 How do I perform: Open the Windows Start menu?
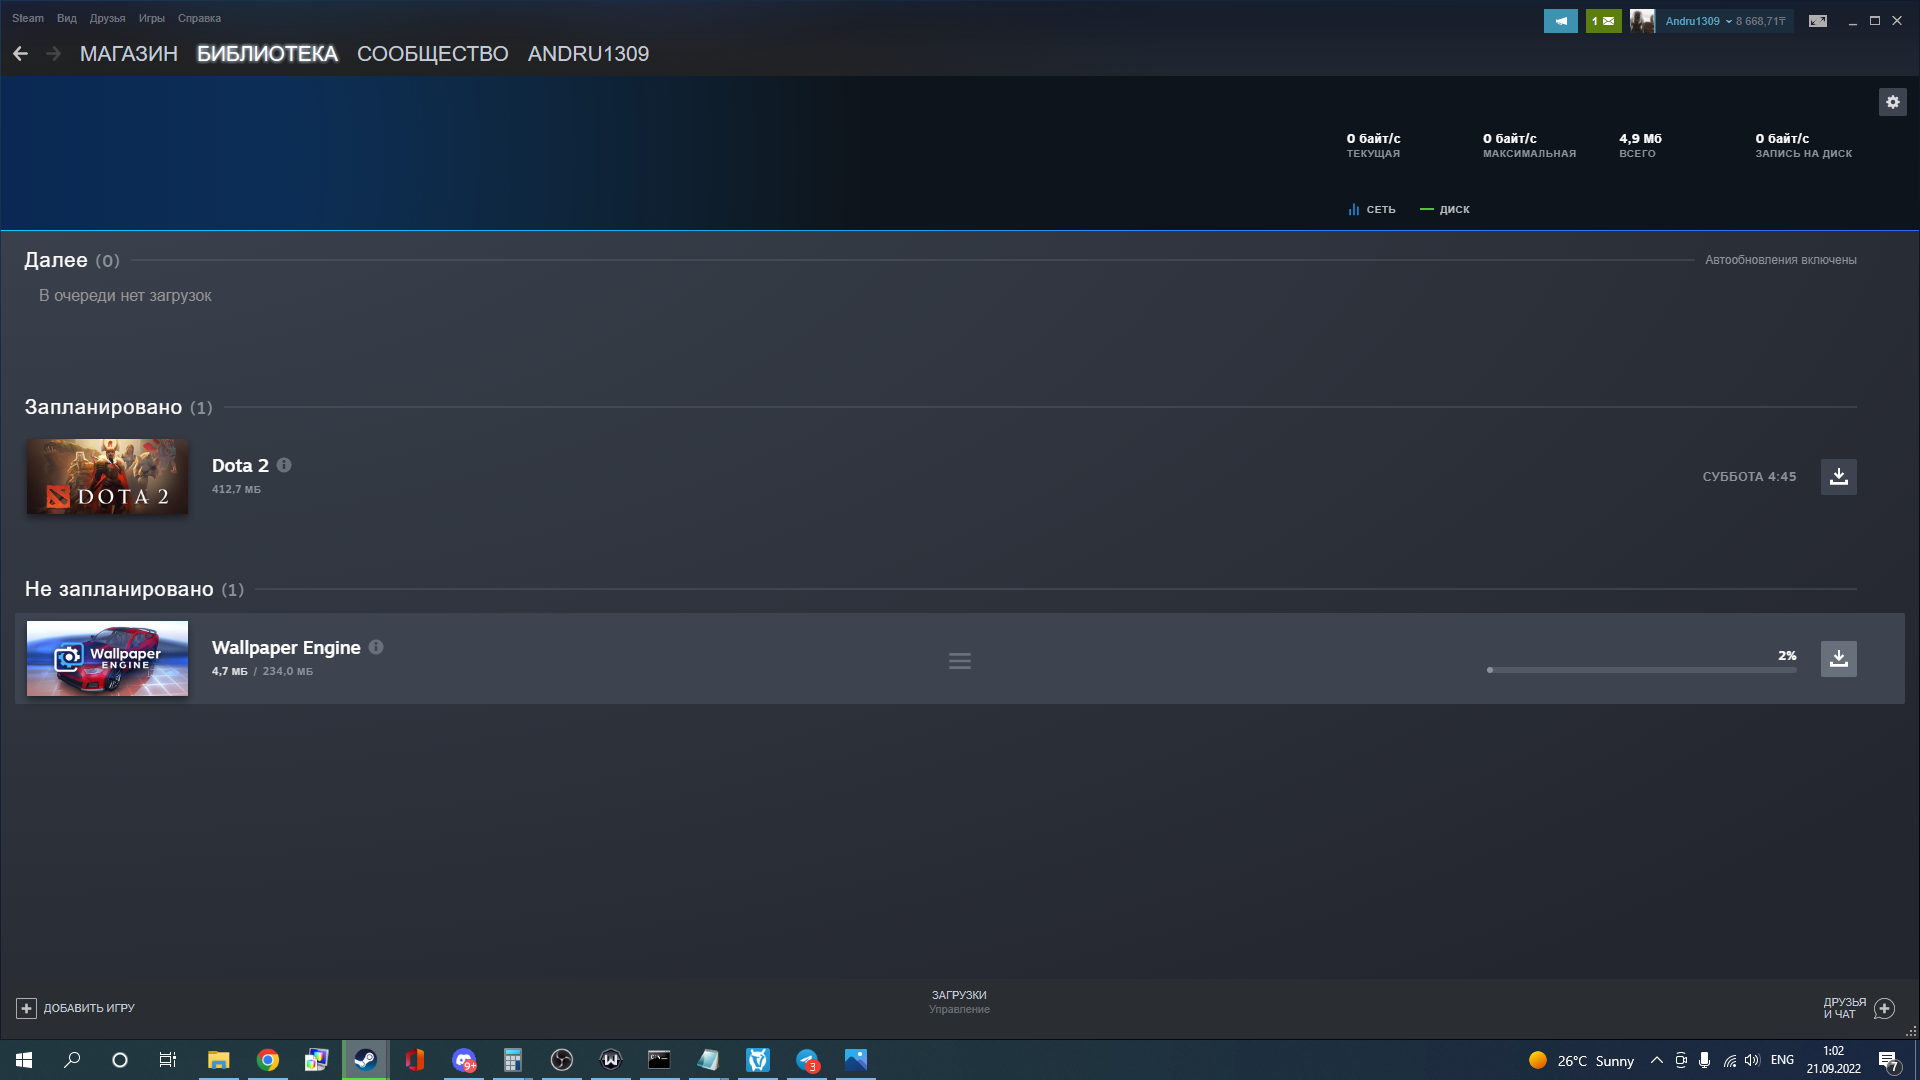24,1060
